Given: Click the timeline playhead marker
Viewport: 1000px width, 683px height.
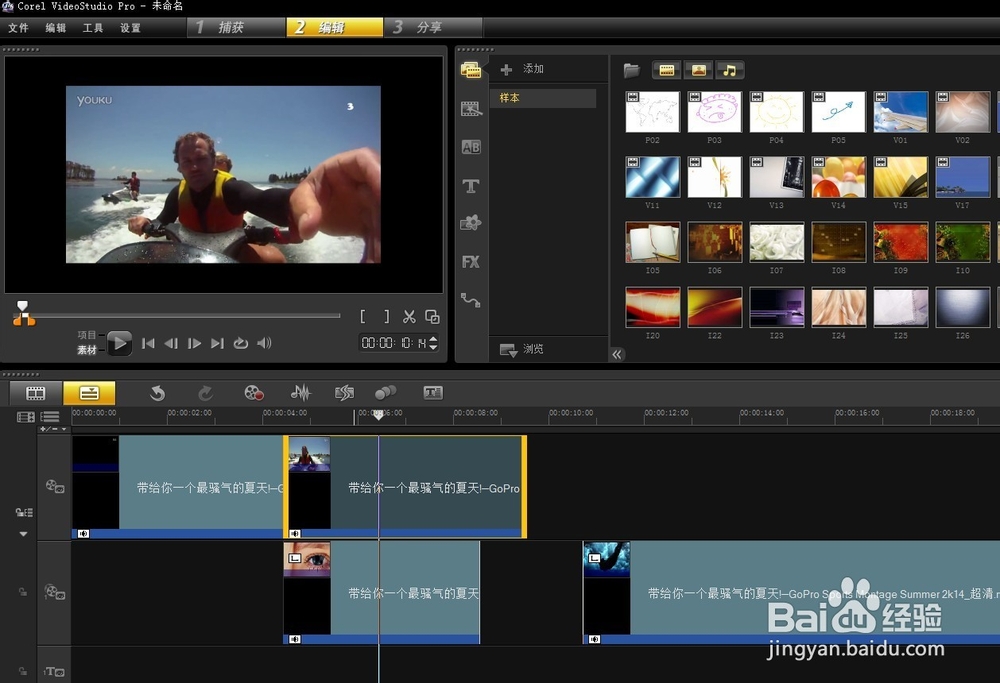Looking at the screenshot, I should [378, 415].
